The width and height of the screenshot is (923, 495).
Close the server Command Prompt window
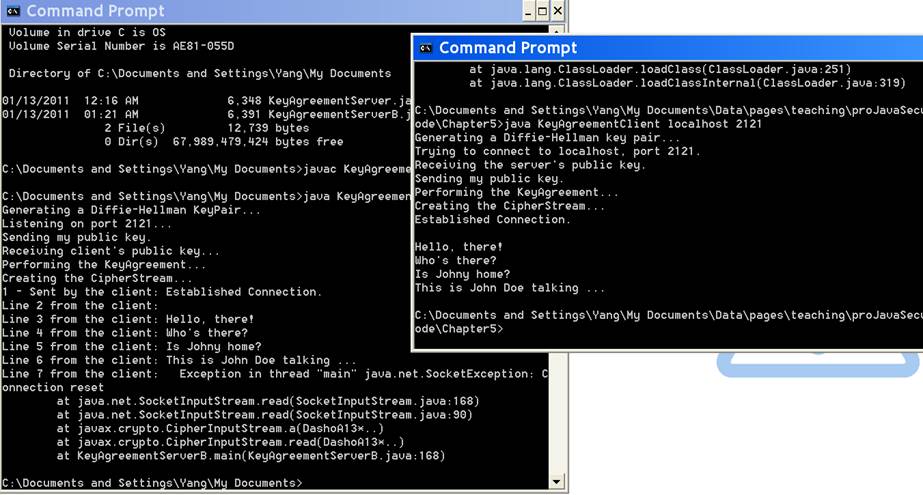coord(558,12)
